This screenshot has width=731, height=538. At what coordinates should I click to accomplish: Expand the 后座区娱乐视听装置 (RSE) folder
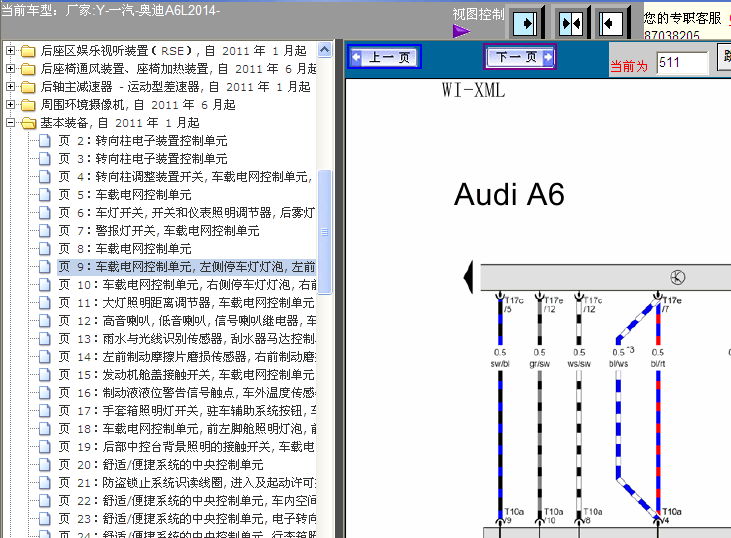[10, 50]
